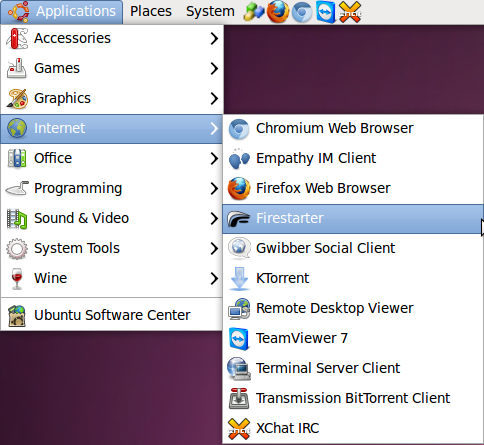484x445 pixels.
Task: Open XChat from the top panel icon
Action: tap(350, 12)
